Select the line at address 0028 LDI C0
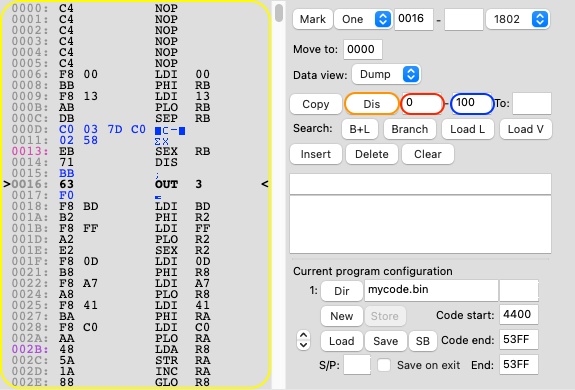The height and width of the screenshot is (390, 575). point(136,327)
